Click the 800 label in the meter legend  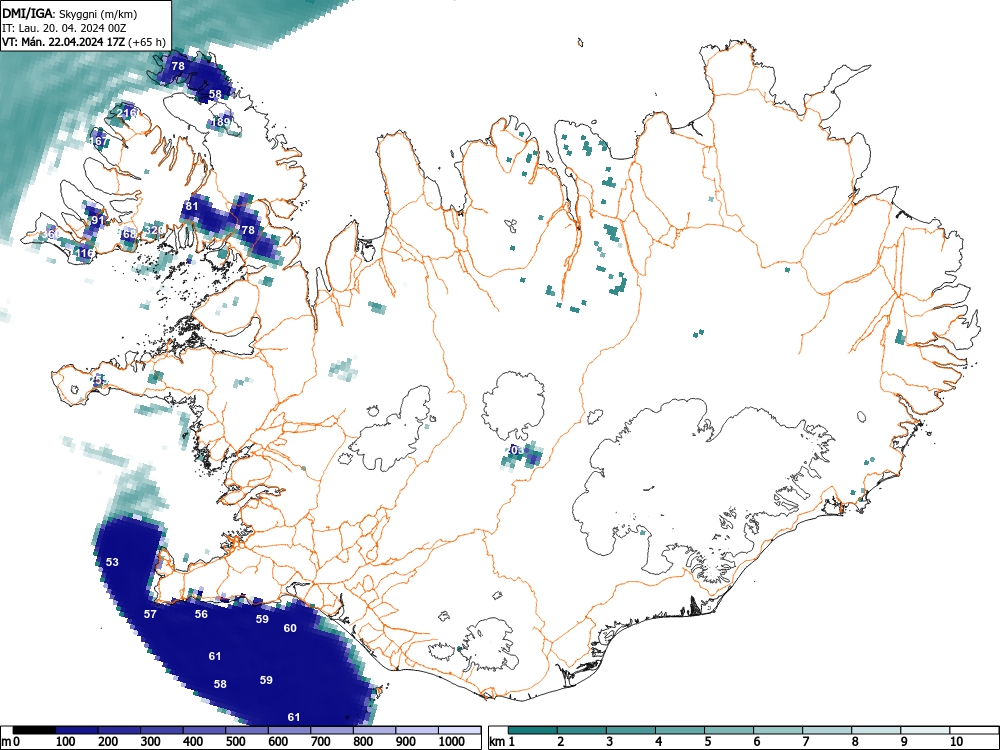pyautogui.click(x=363, y=742)
